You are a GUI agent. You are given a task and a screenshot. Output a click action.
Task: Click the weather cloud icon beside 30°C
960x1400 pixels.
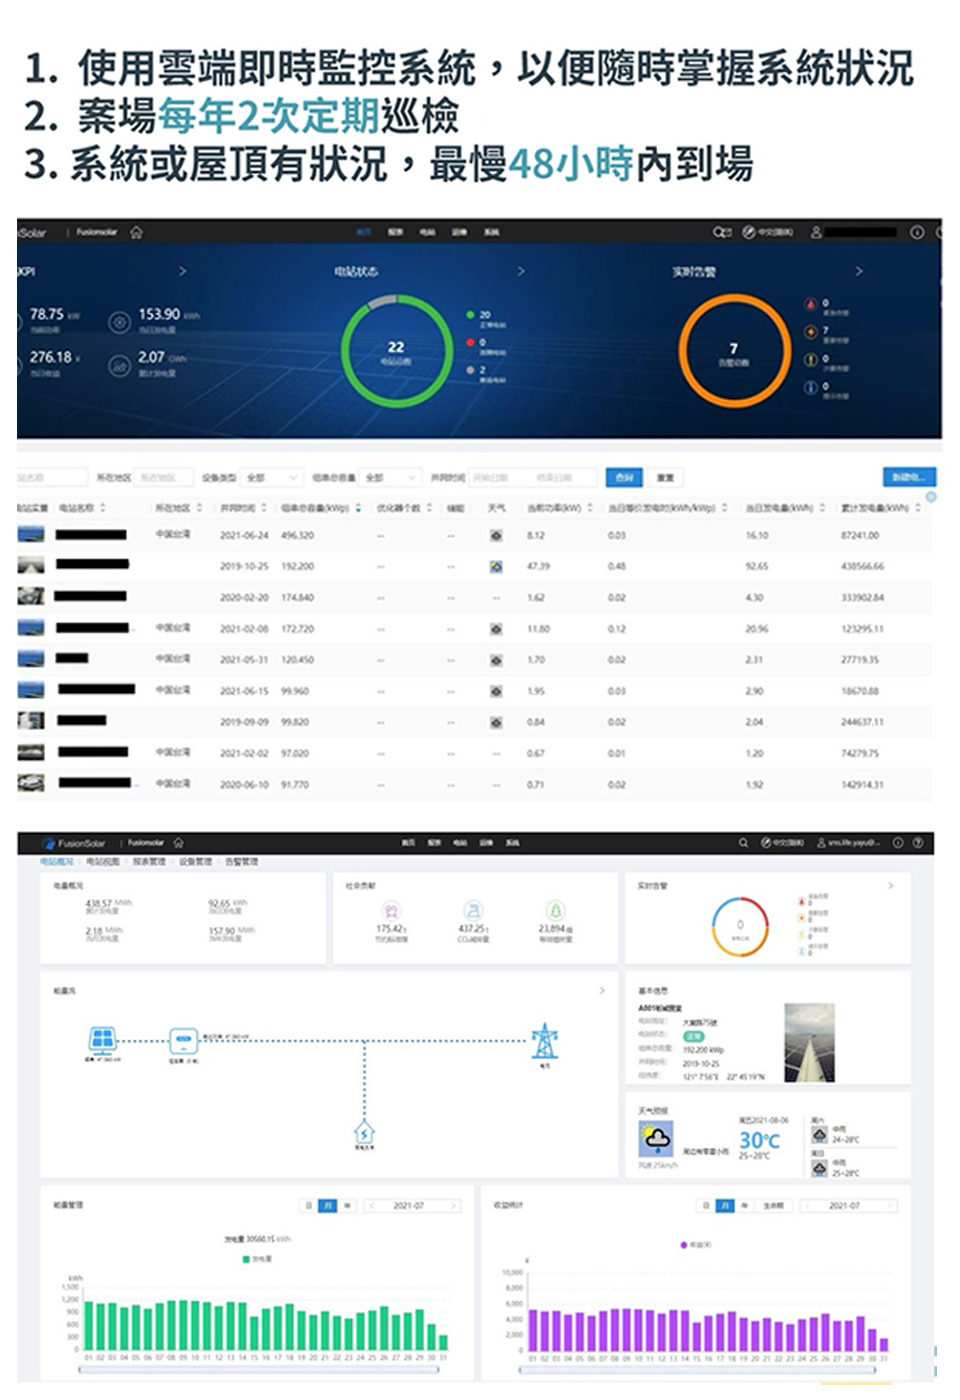(x=656, y=1138)
